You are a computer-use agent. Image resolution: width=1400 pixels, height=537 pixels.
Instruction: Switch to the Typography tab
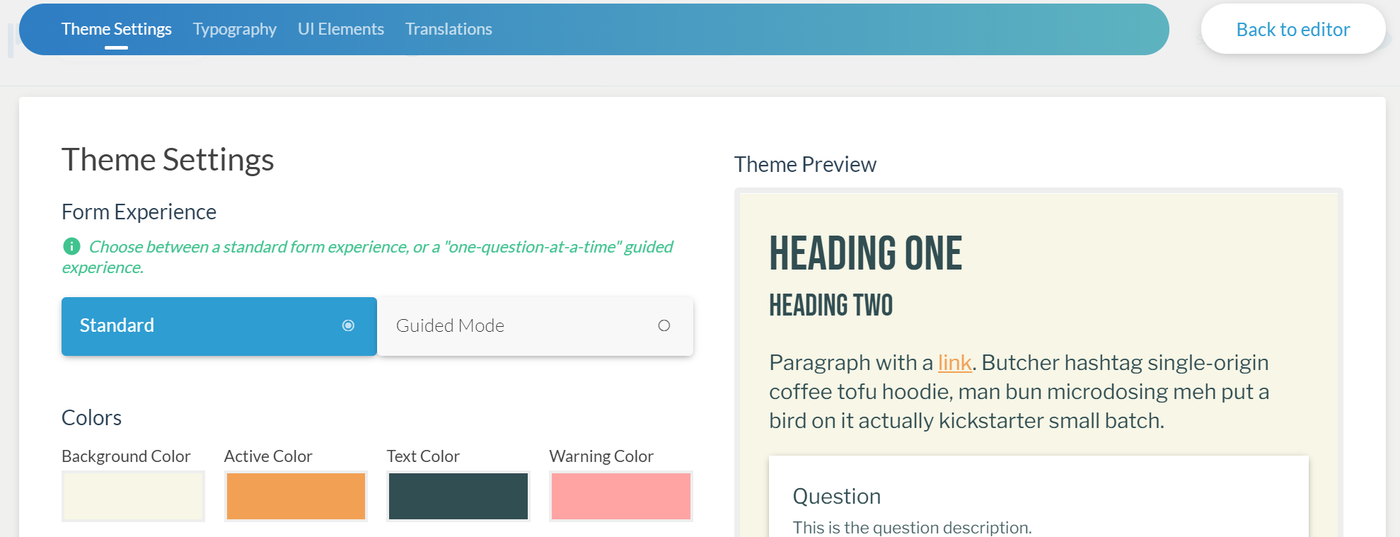235,29
